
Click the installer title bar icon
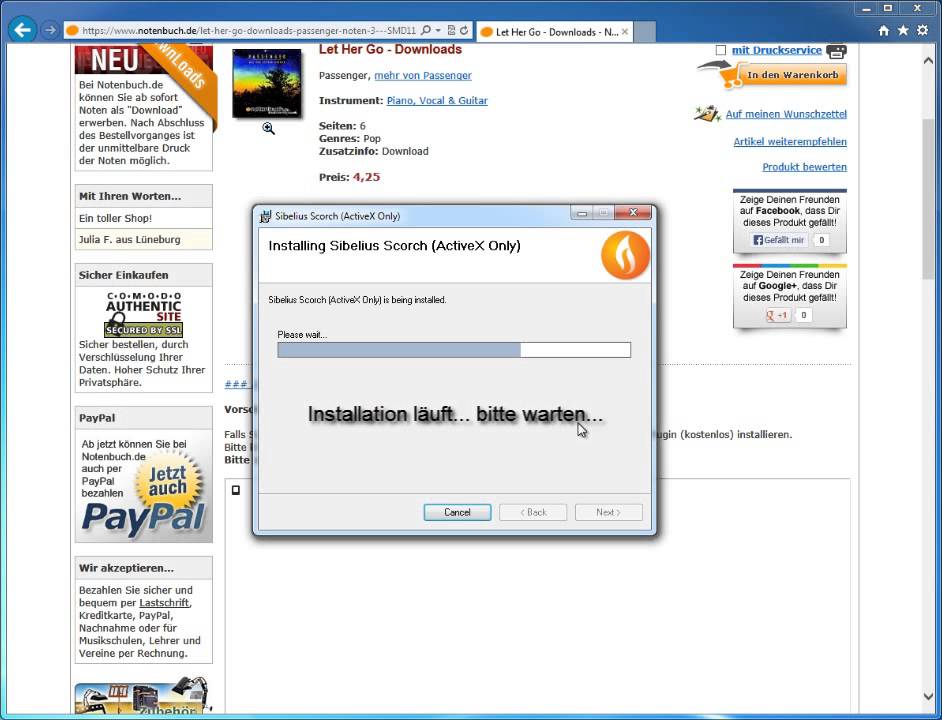265,216
